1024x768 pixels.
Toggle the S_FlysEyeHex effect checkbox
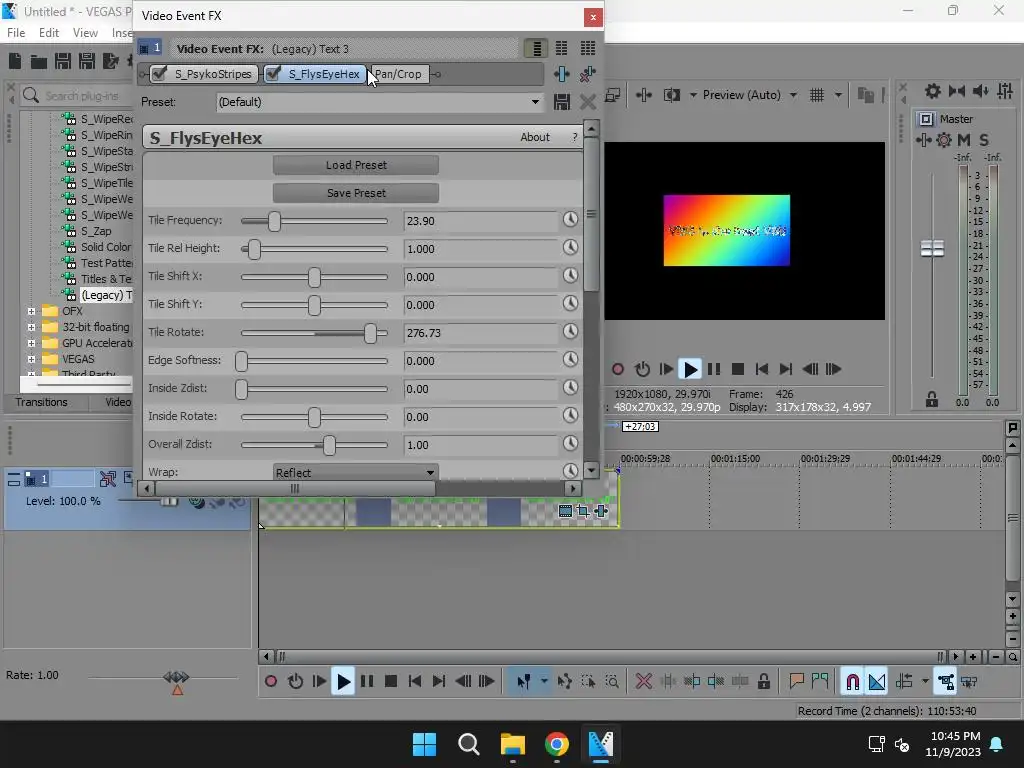(x=273, y=74)
